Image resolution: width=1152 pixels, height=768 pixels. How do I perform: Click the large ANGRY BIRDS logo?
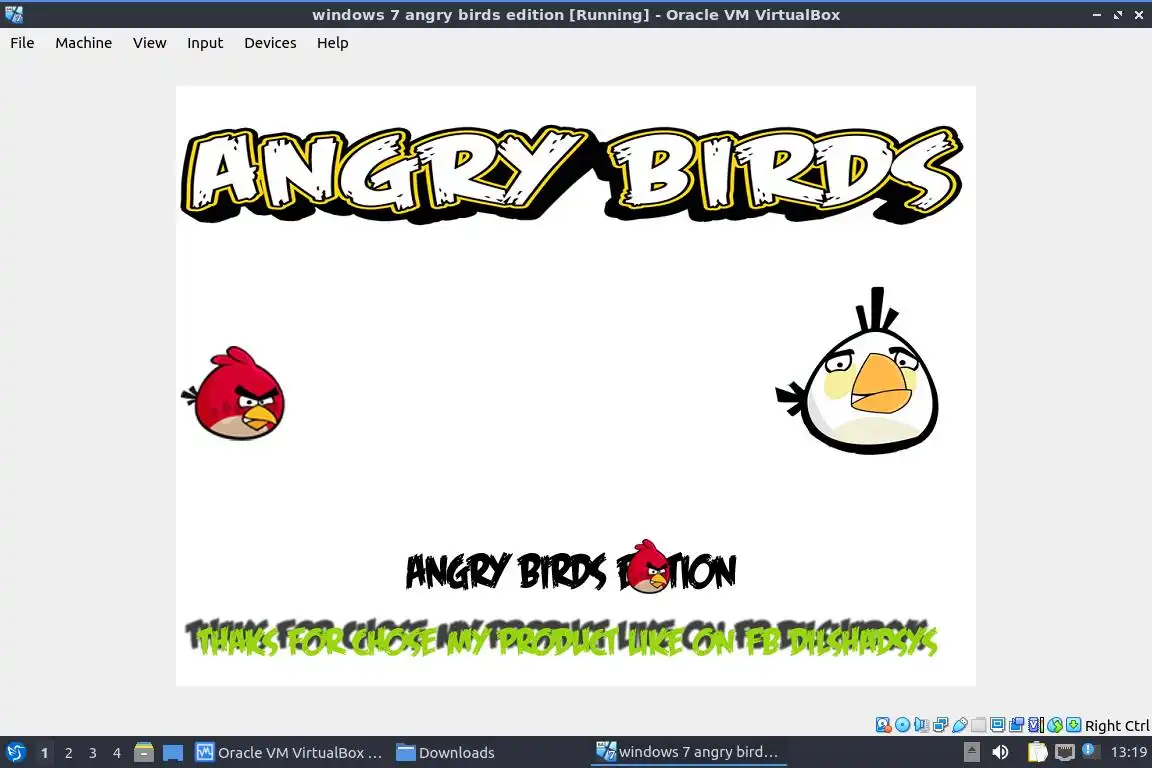(572, 175)
